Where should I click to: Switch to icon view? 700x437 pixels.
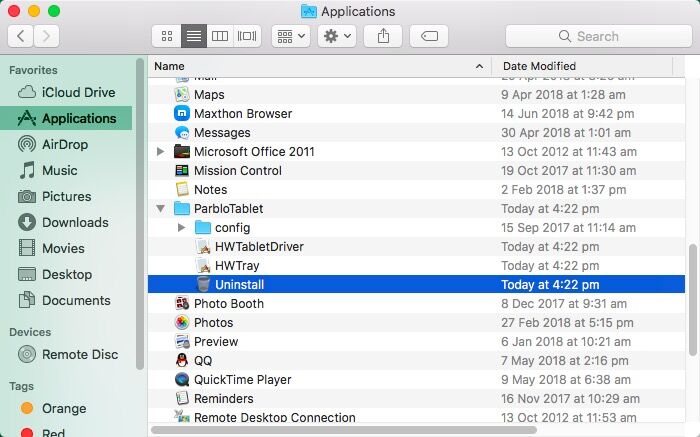click(x=167, y=36)
